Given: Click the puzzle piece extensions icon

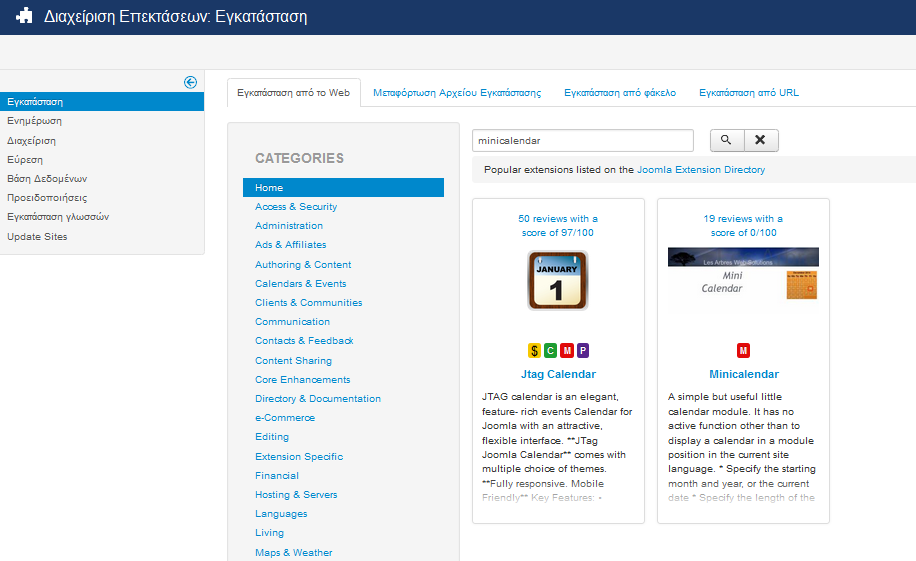Looking at the screenshot, I should pyautogui.click(x=25, y=16).
